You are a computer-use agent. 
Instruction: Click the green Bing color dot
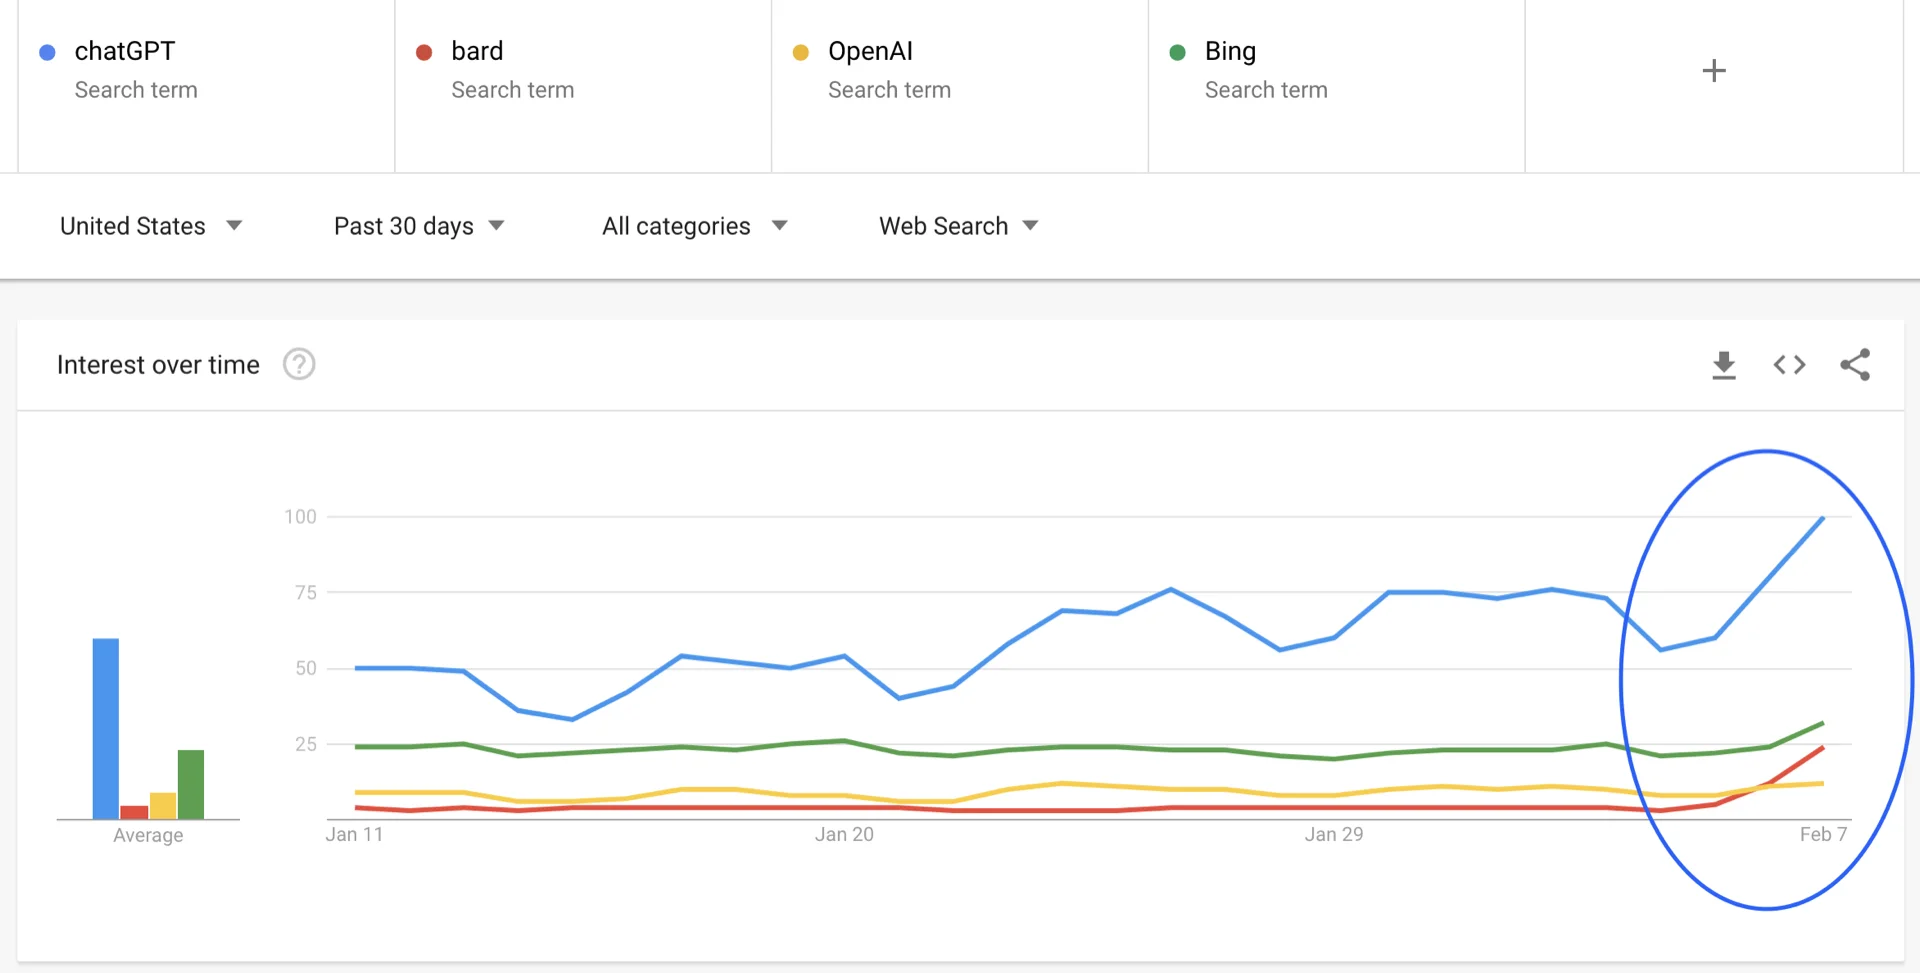pos(1178,52)
